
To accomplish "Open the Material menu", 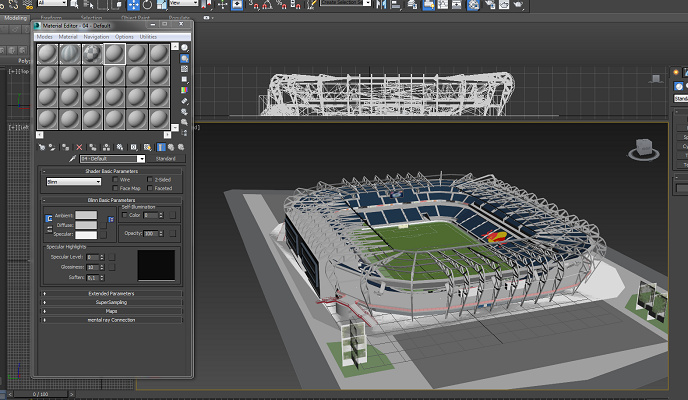I will tap(68, 37).
